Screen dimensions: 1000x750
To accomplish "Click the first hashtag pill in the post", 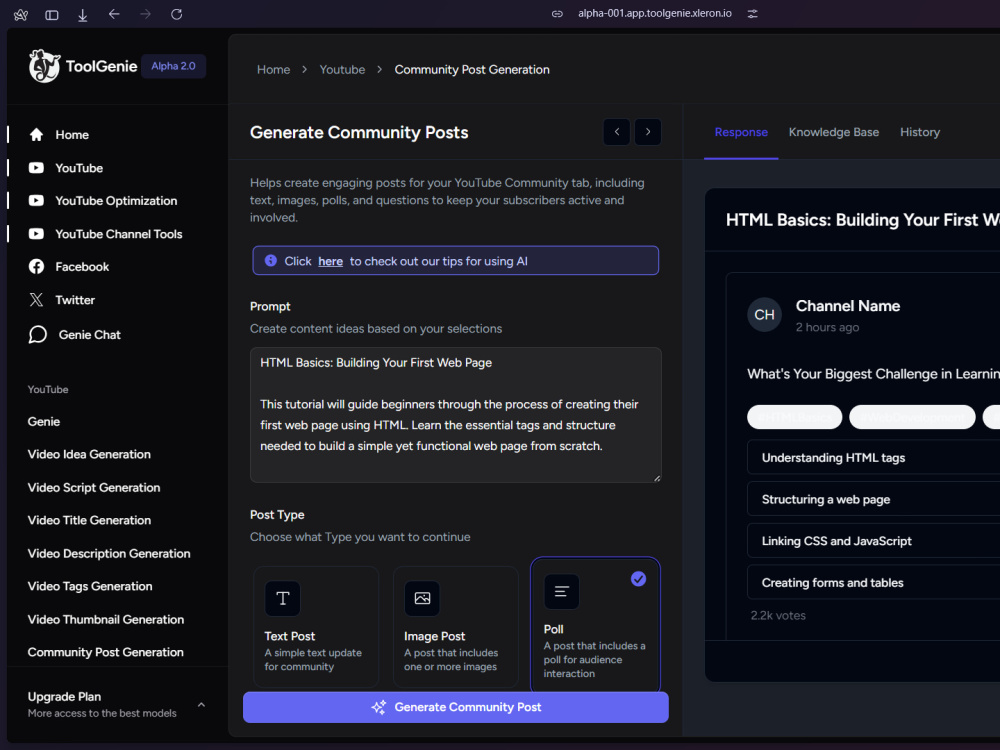I will (x=795, y=417).
